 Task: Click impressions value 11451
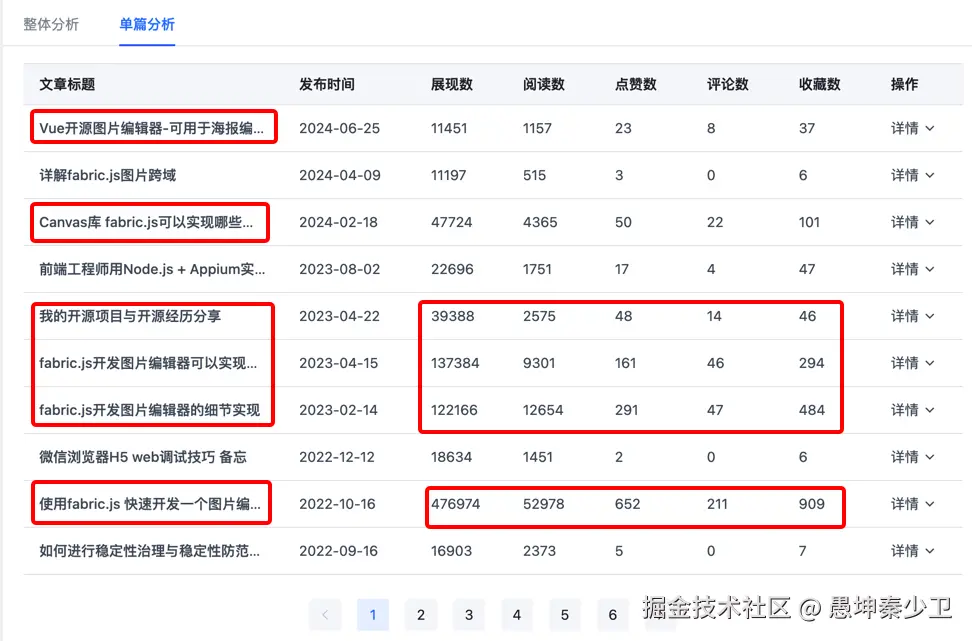[x=449, y=128]
